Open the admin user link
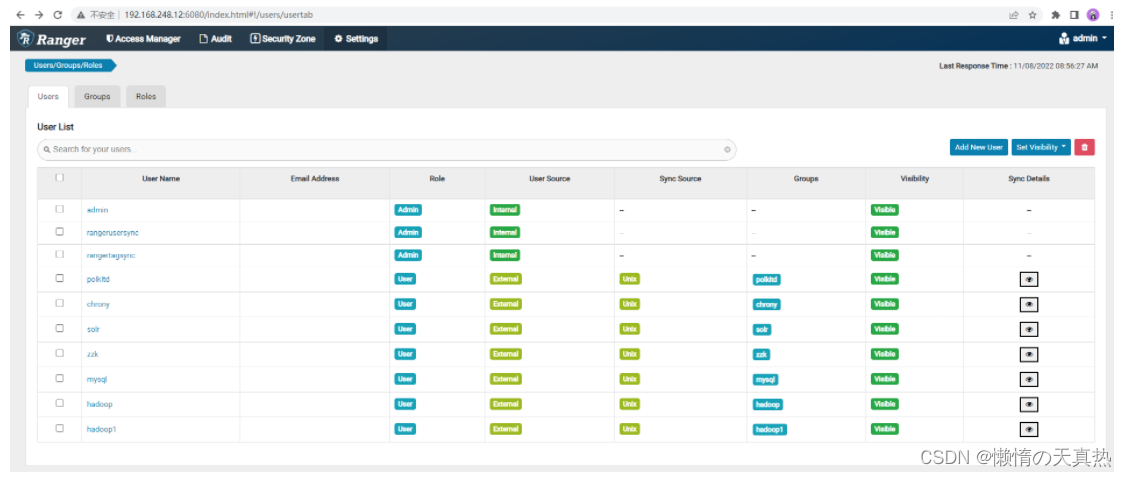The height and width of the screenshot is (477, 1127). tap(97, 210)
